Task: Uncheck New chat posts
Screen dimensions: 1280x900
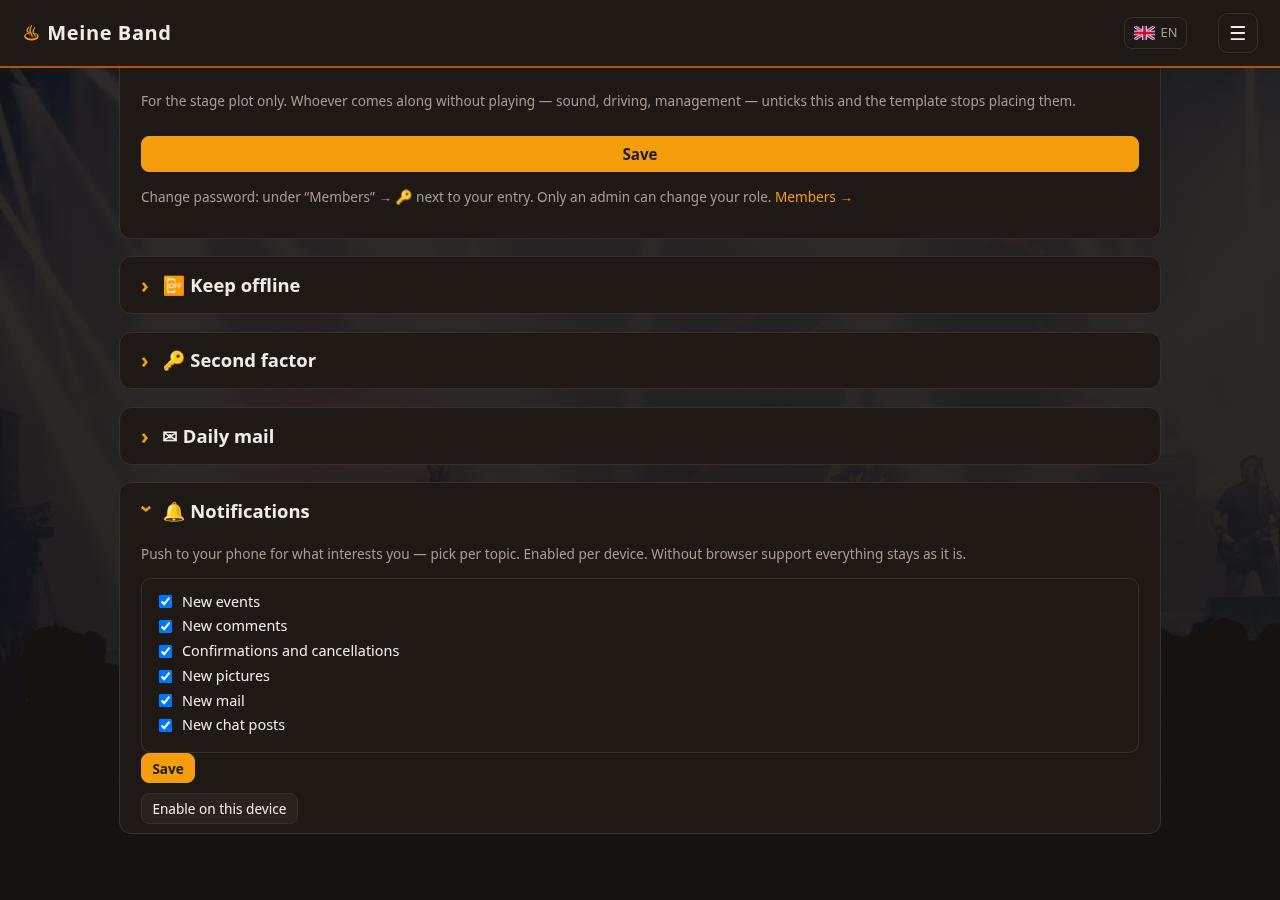Action: (166, 725)
